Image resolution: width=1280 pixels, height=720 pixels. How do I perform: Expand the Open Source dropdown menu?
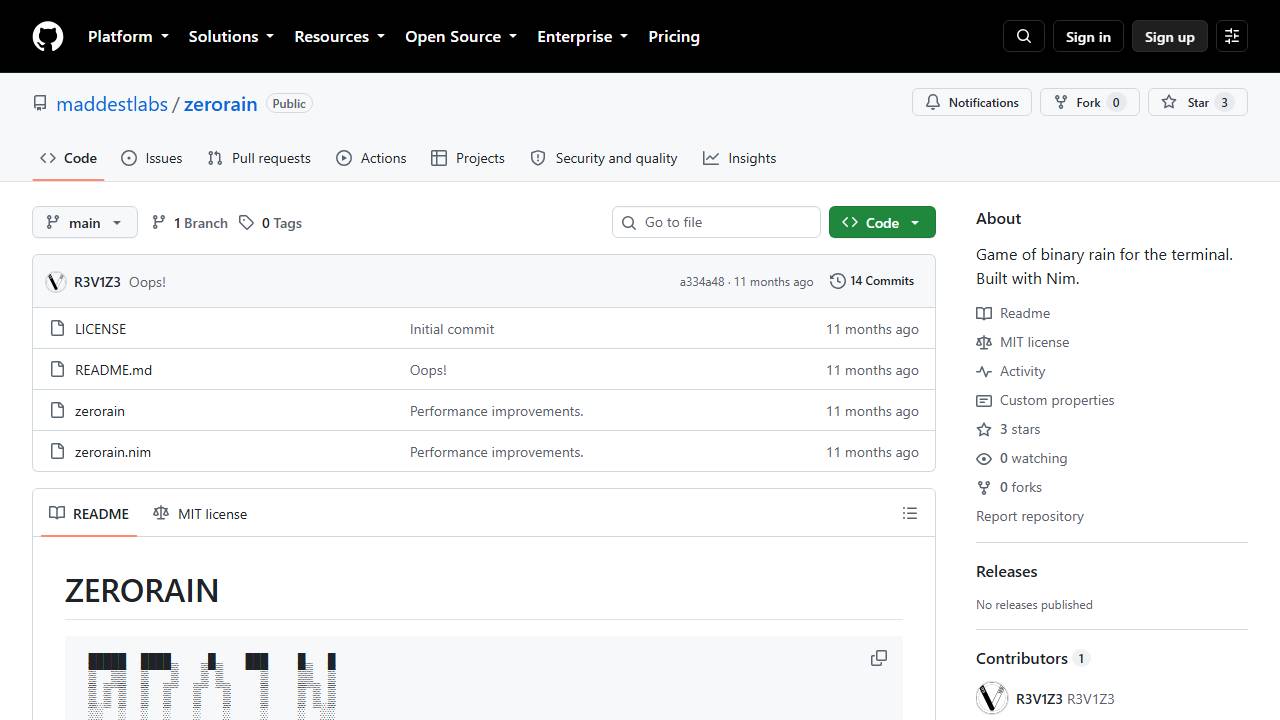(461, 37)
